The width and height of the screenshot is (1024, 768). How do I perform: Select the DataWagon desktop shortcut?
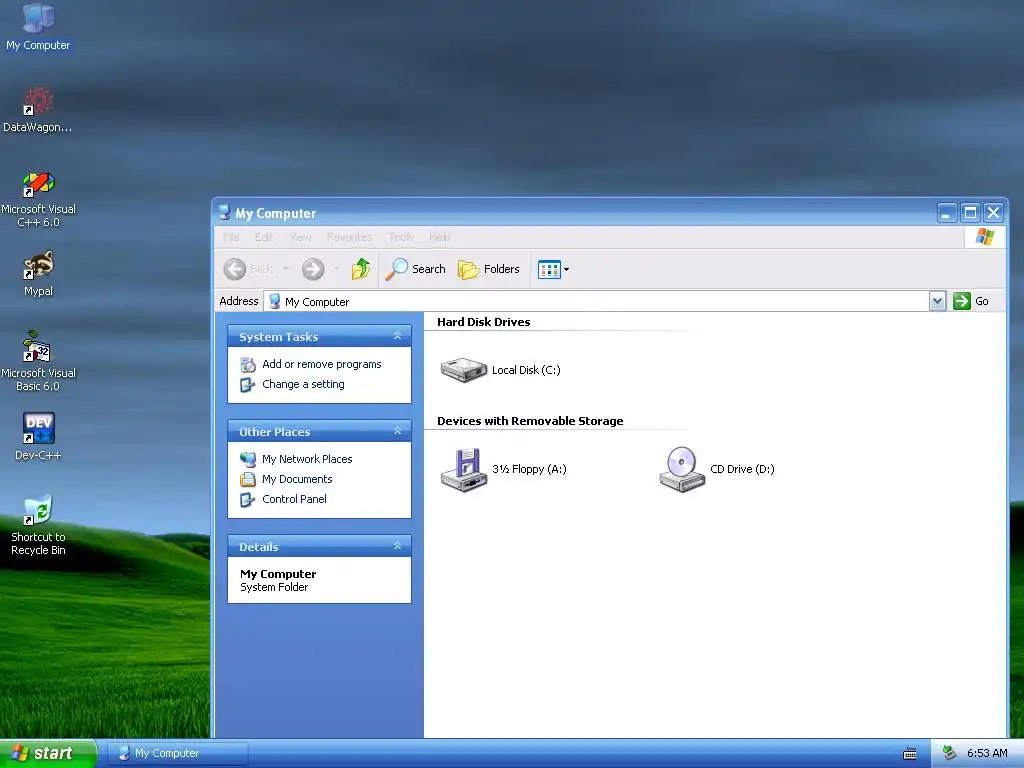click(38, 110)
